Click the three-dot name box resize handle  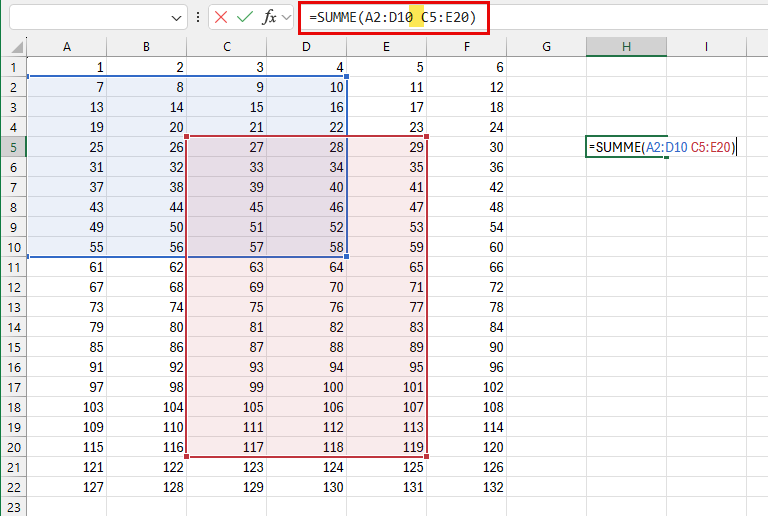(x=199, y=17)
